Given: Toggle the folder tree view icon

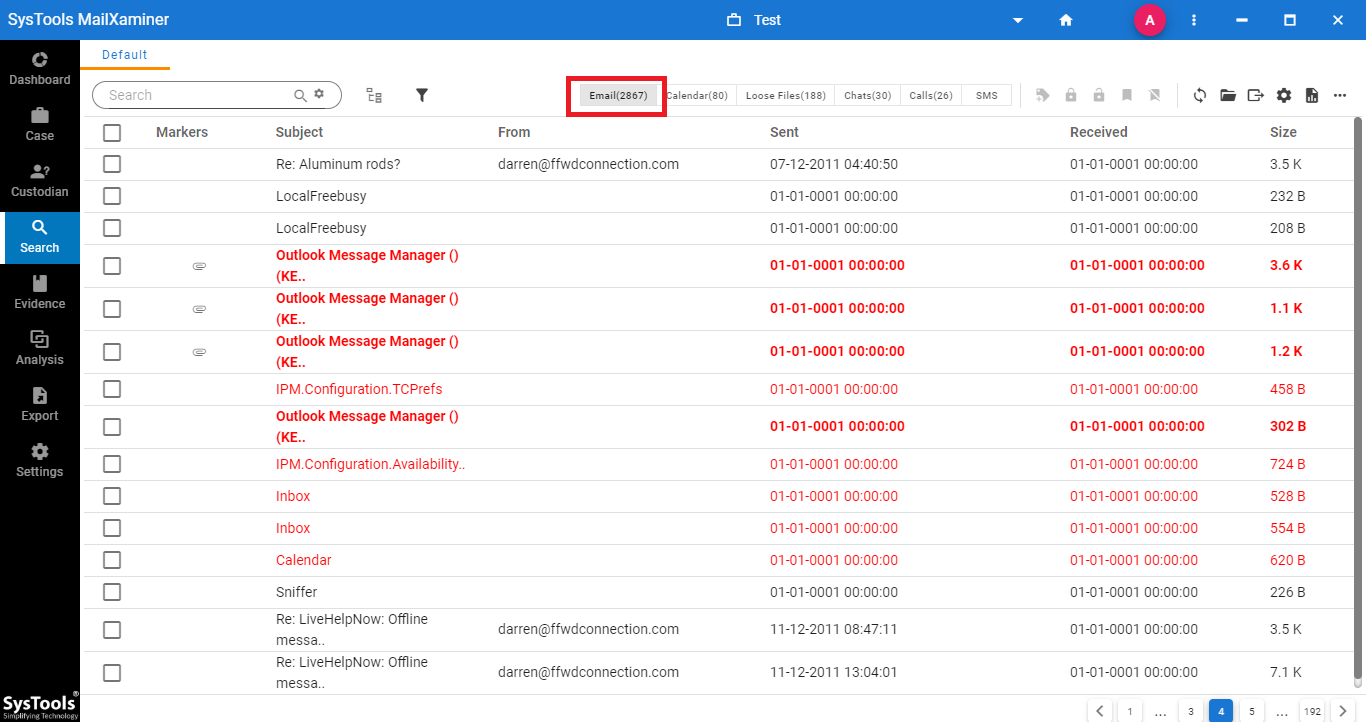Looking at the screenshot, I should 374,95.
